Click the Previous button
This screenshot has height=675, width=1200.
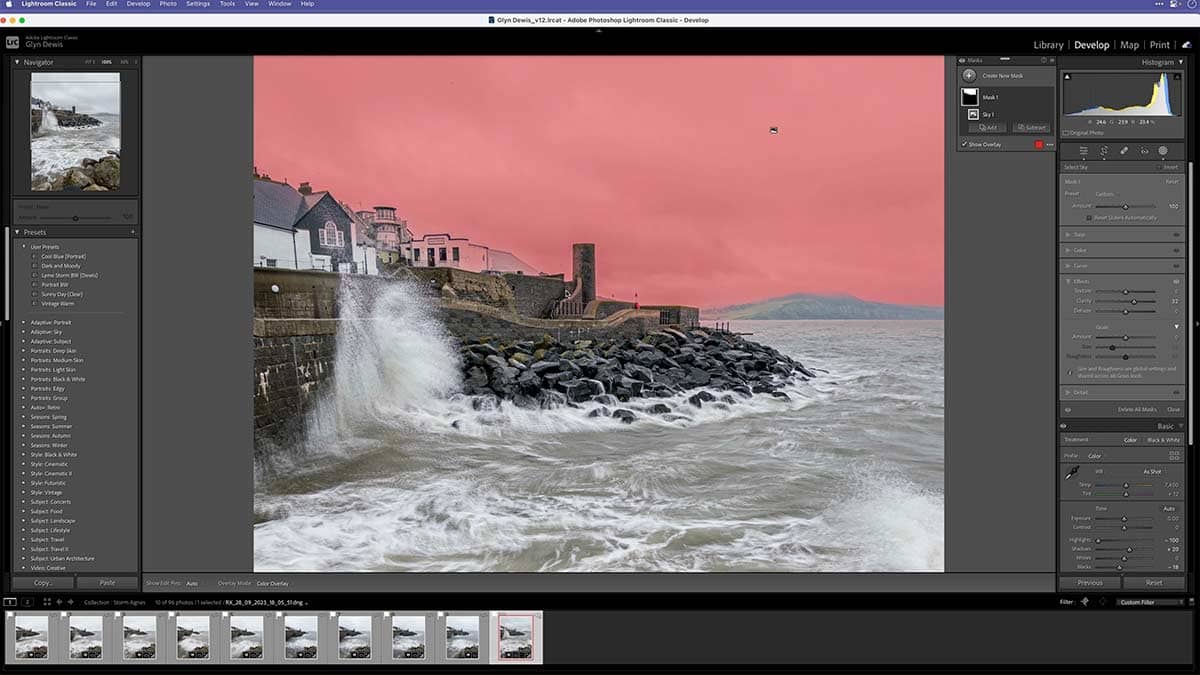[1090, 582]
